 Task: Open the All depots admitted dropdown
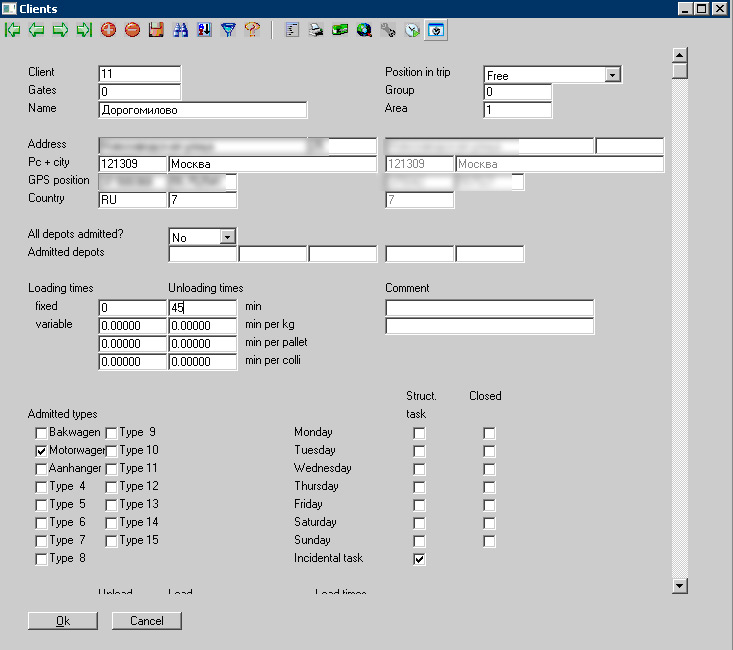tap(227, 237)
